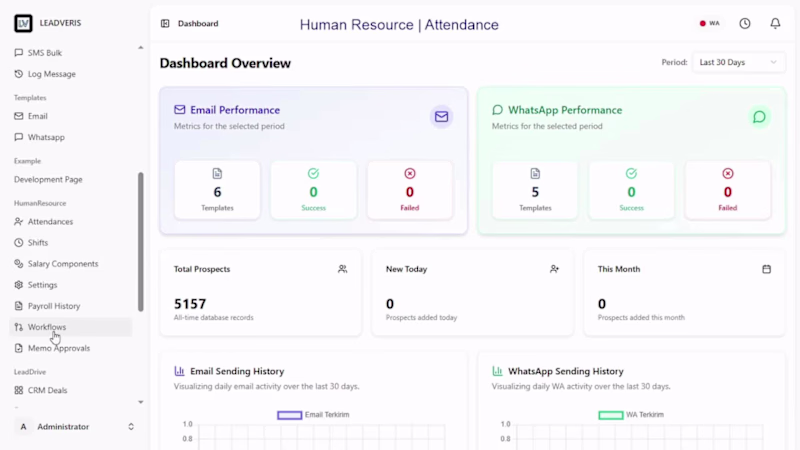
Task: Click sidebar scroll up arrow
Action: 141,48
